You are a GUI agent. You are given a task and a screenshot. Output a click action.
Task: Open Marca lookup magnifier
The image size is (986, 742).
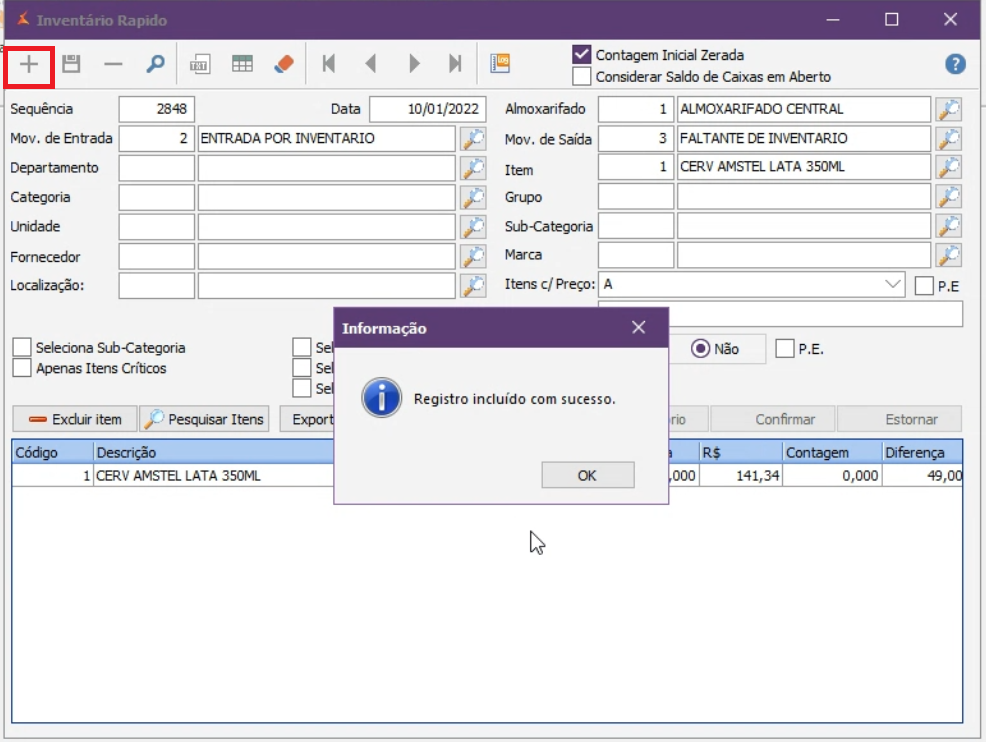coord(949,255)
